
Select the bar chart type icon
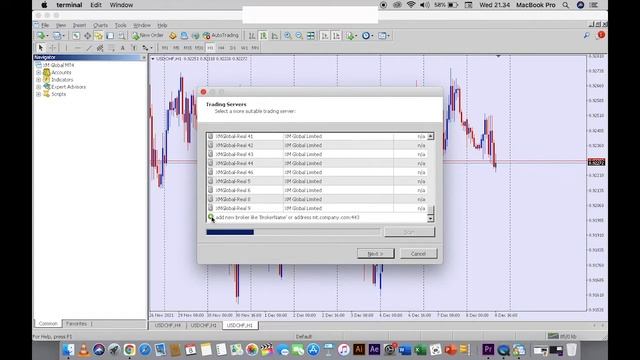click(x=252, y=36)
